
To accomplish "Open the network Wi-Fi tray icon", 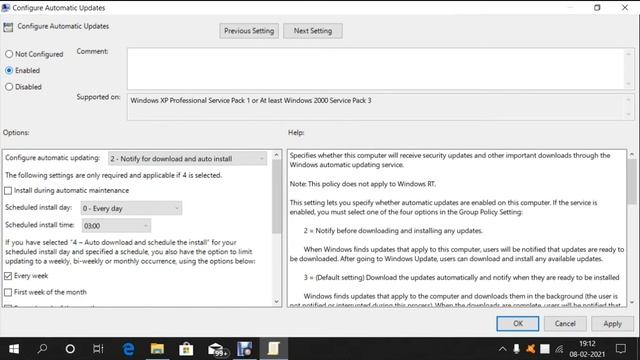I will [559, 349].
